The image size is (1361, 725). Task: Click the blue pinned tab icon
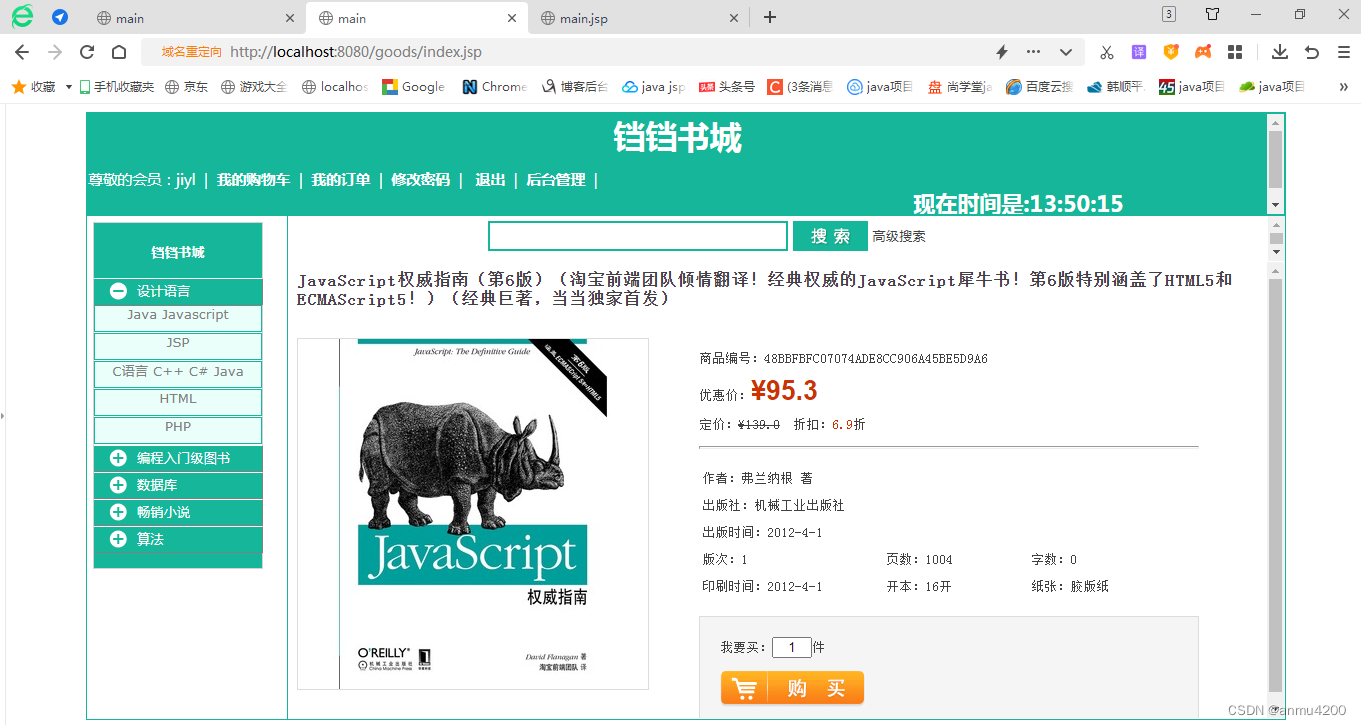point(60,17)
